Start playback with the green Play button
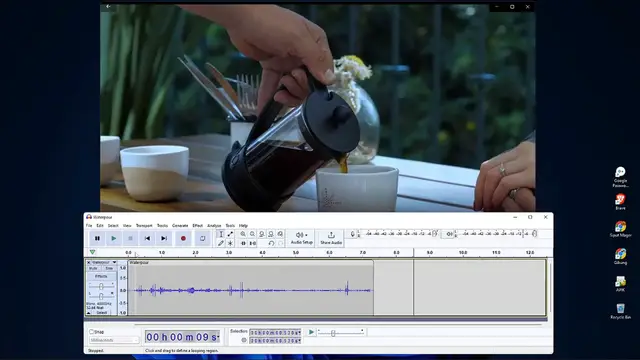640x360 pixels. click(114, 238)
